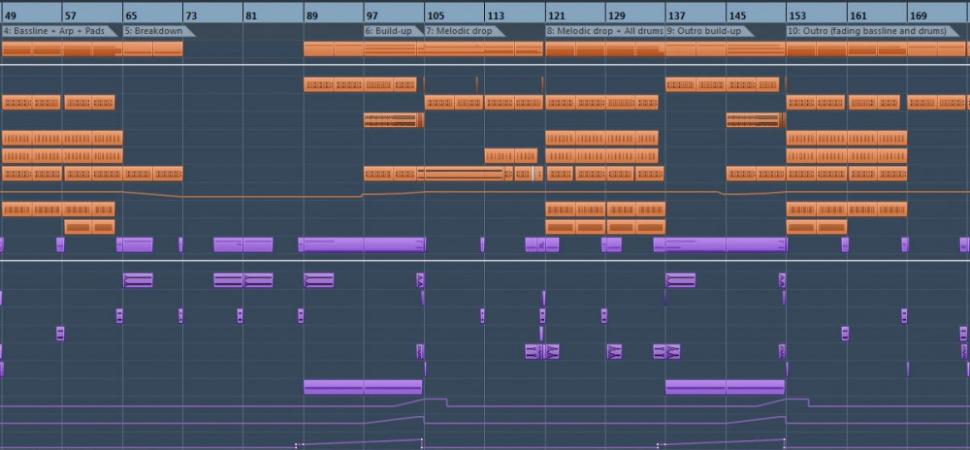Click bar 161 on the ruler
Image resolution: width=970 pixels, height=450 pixels.
tap(857, 16)
